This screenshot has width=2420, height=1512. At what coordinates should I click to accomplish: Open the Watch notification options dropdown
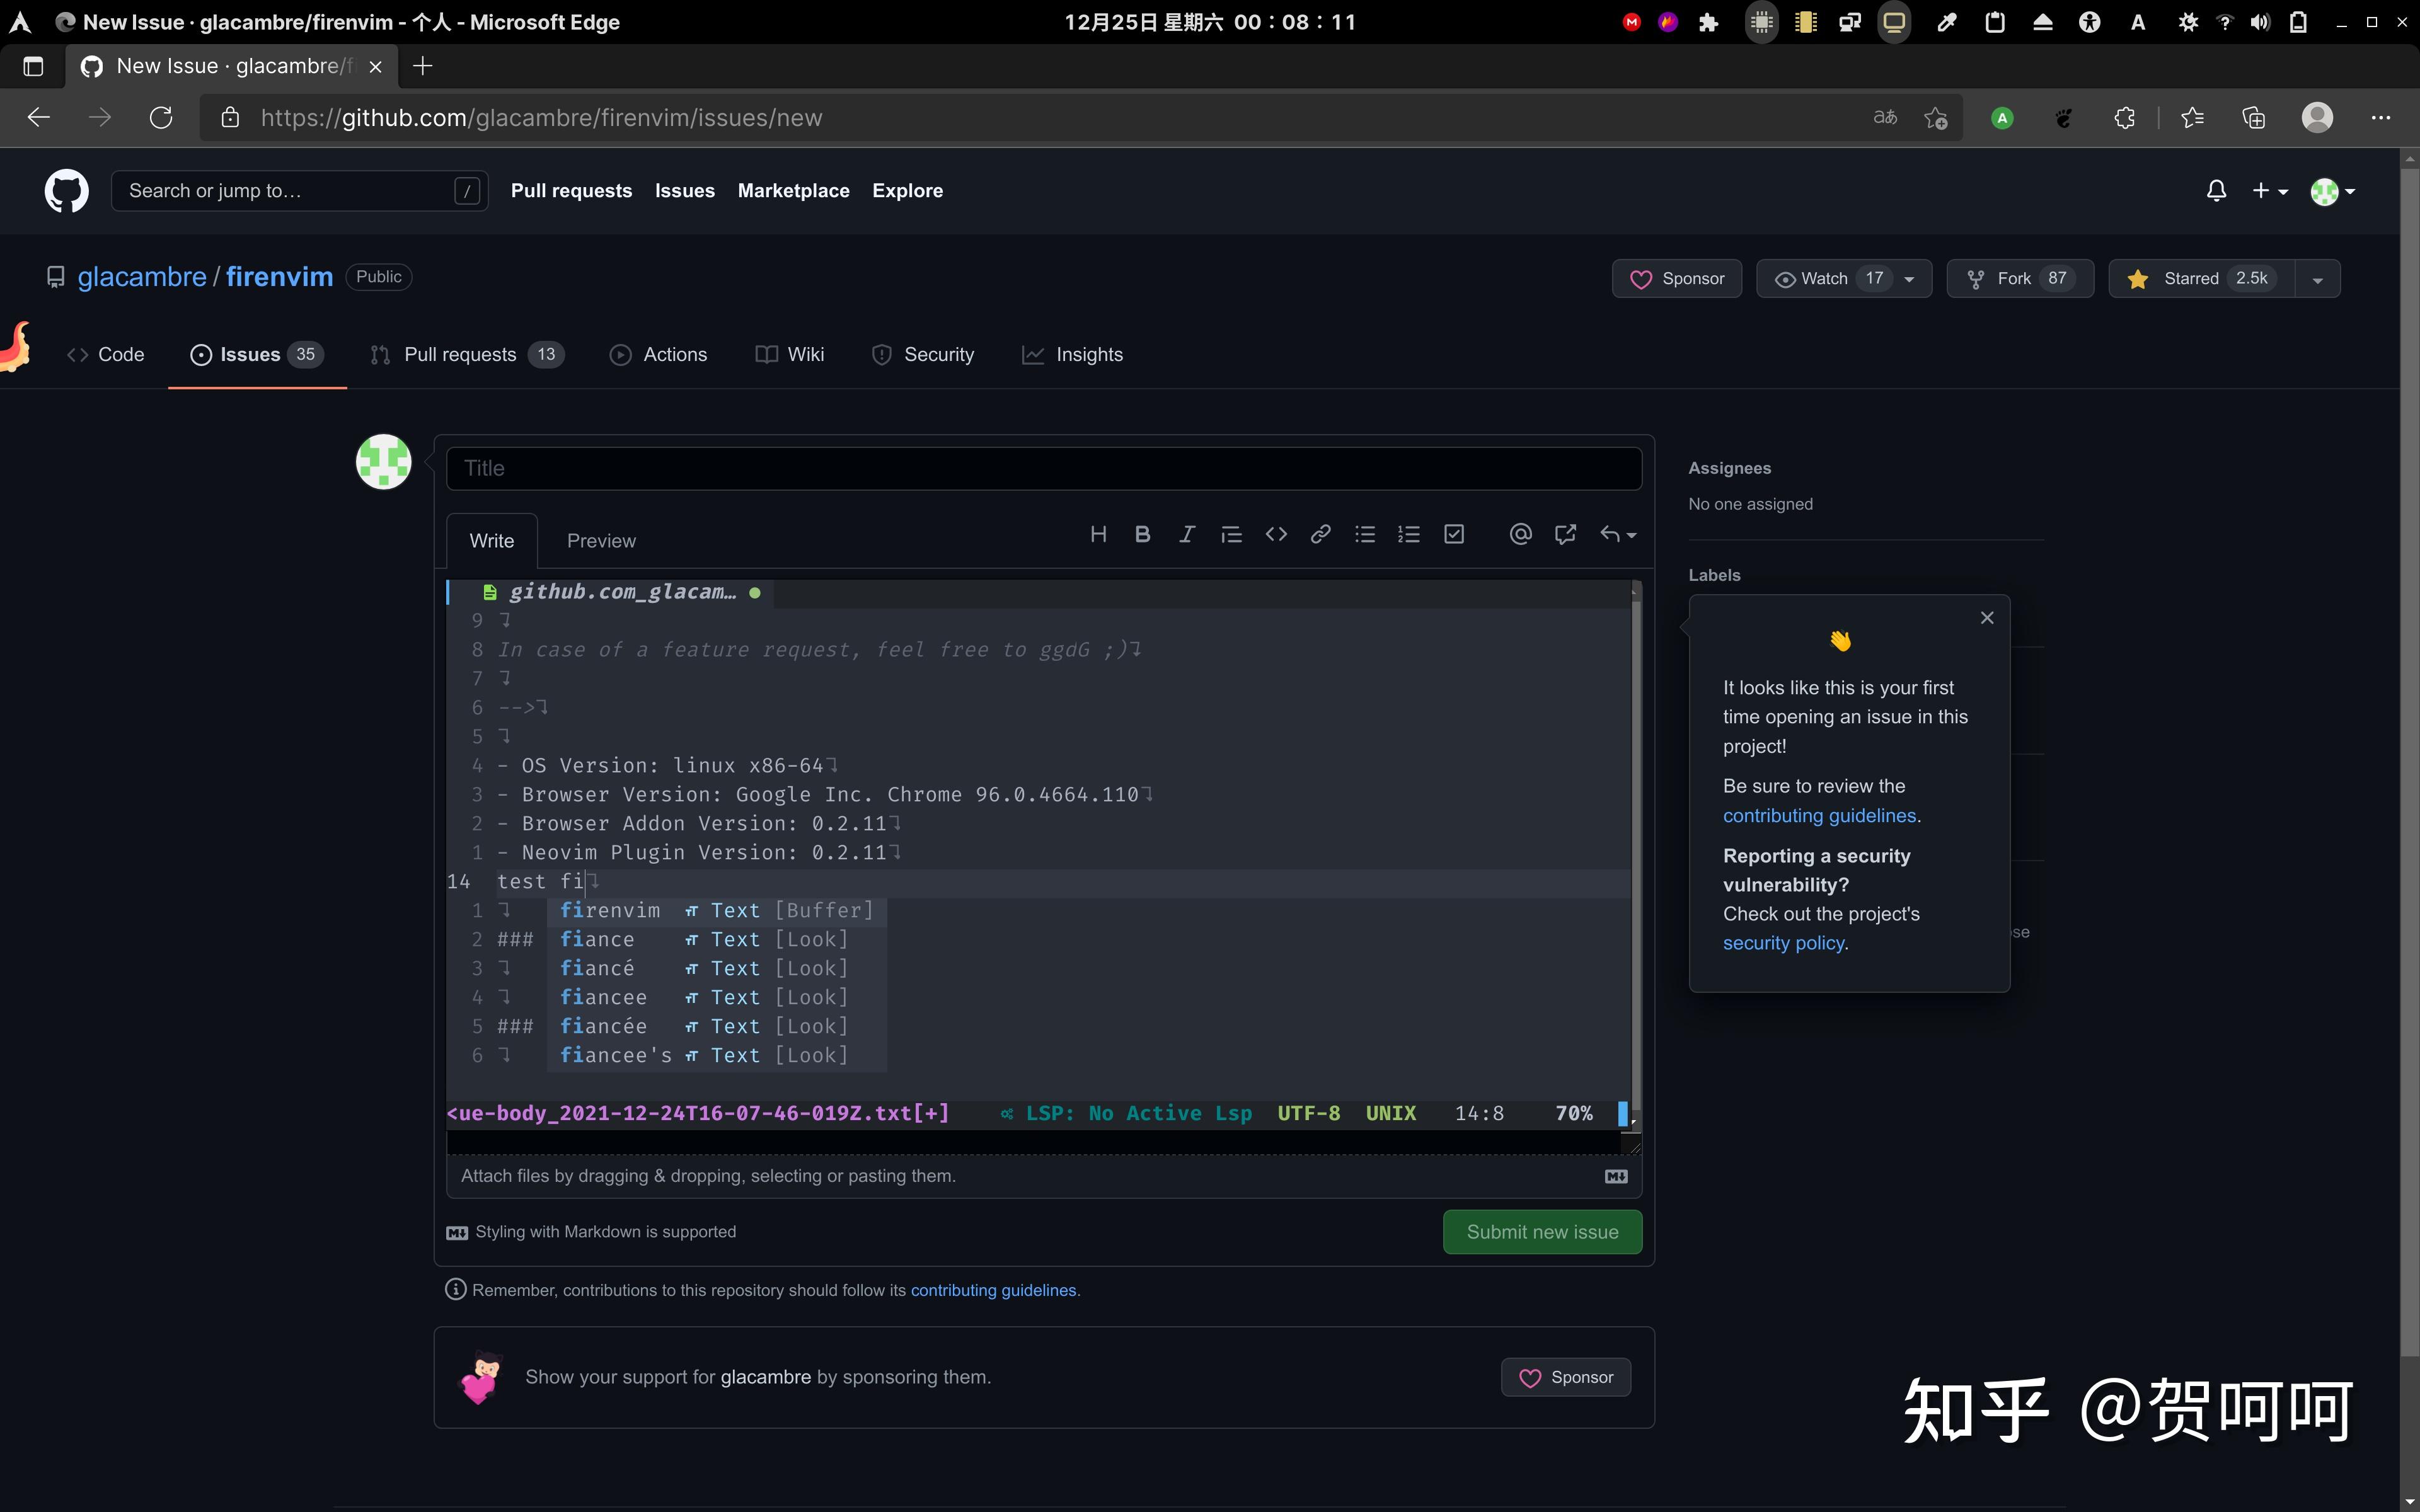(x=1908, y=278)
